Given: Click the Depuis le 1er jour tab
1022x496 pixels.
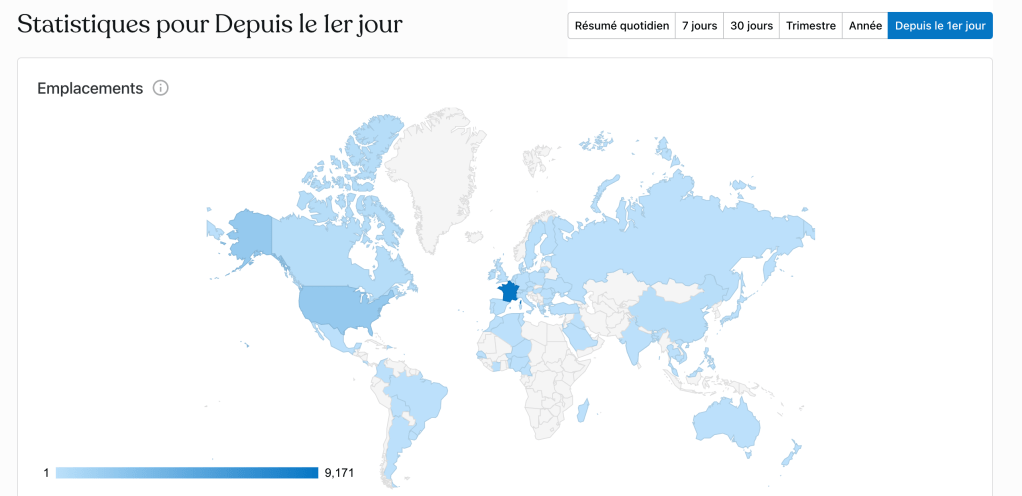Looking at the screenshot, I should [939, 26].
